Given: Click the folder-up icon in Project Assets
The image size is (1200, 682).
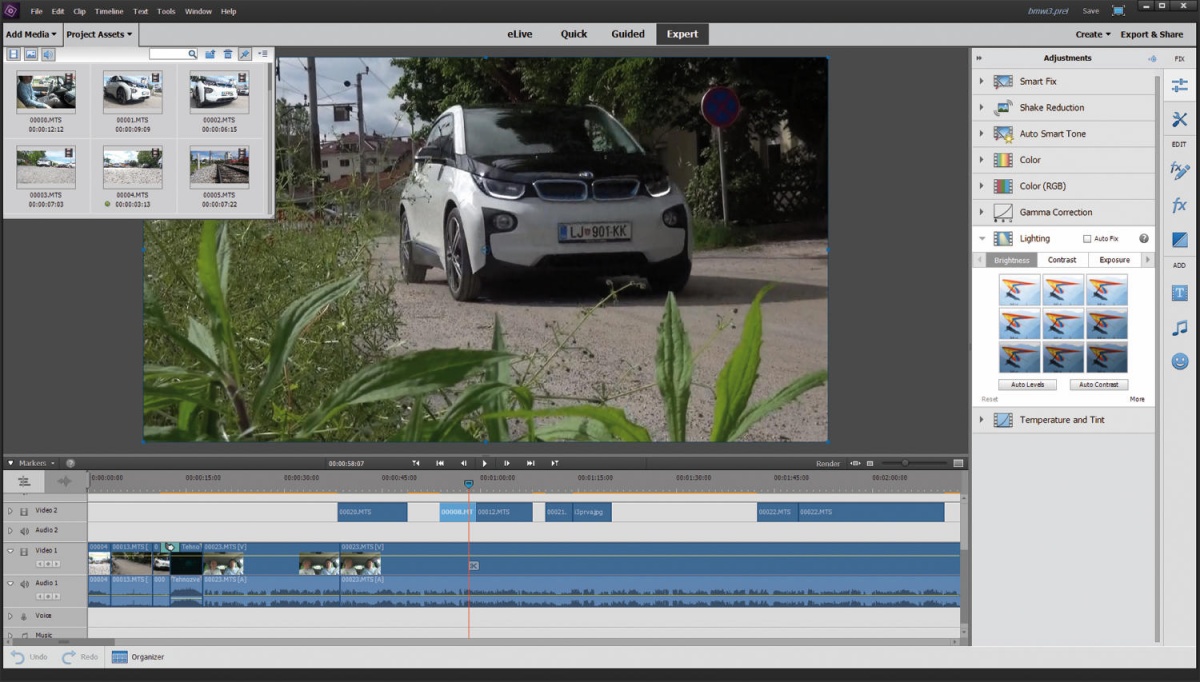Looking at the screenshot, I should (x=210, y=54).
